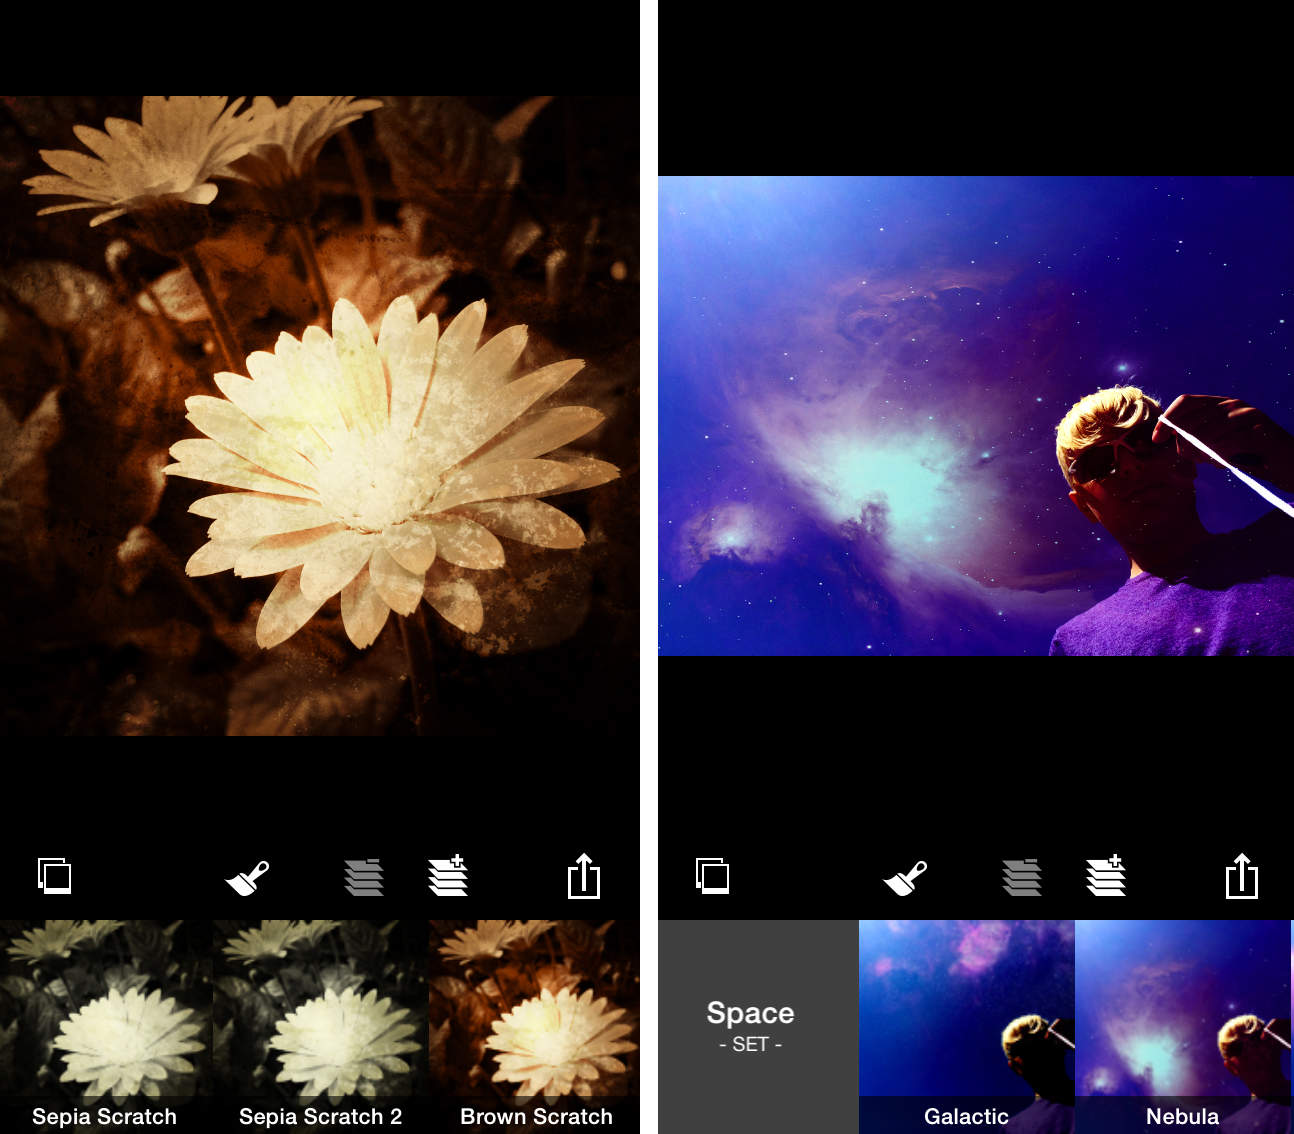Select the brush tool on the right screen

coord(905,877)
